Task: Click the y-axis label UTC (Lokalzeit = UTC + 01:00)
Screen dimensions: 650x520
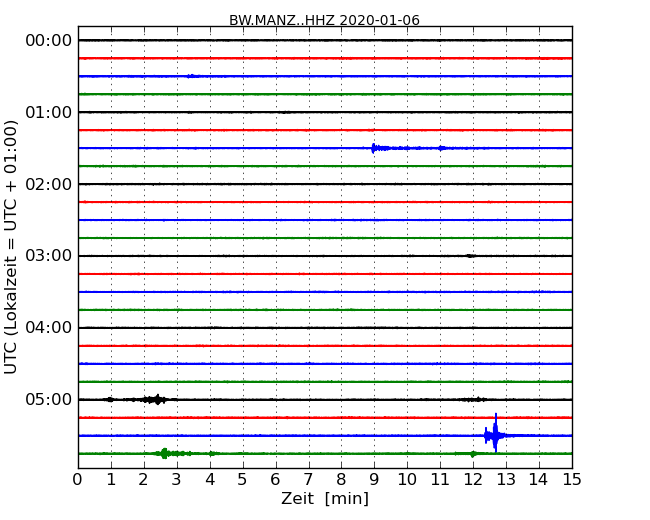Action: tap(12, 246)
